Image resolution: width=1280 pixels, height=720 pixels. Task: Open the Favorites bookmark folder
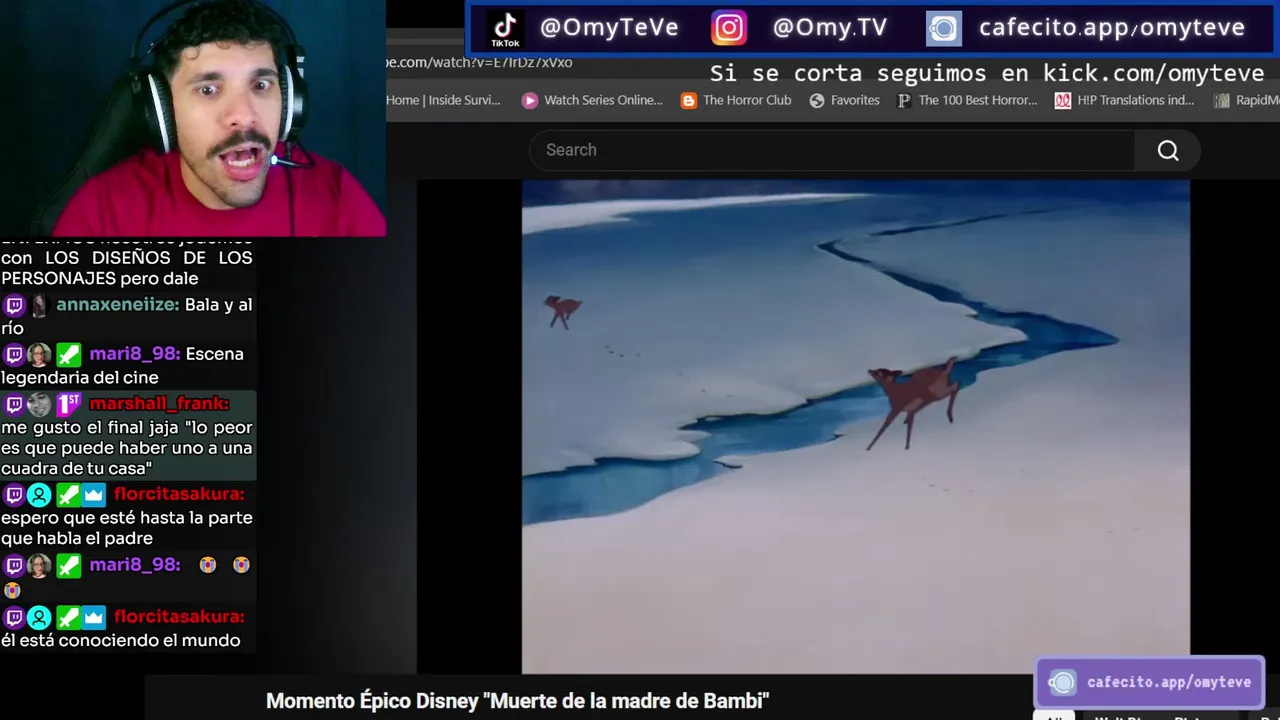tap(845, 100)
